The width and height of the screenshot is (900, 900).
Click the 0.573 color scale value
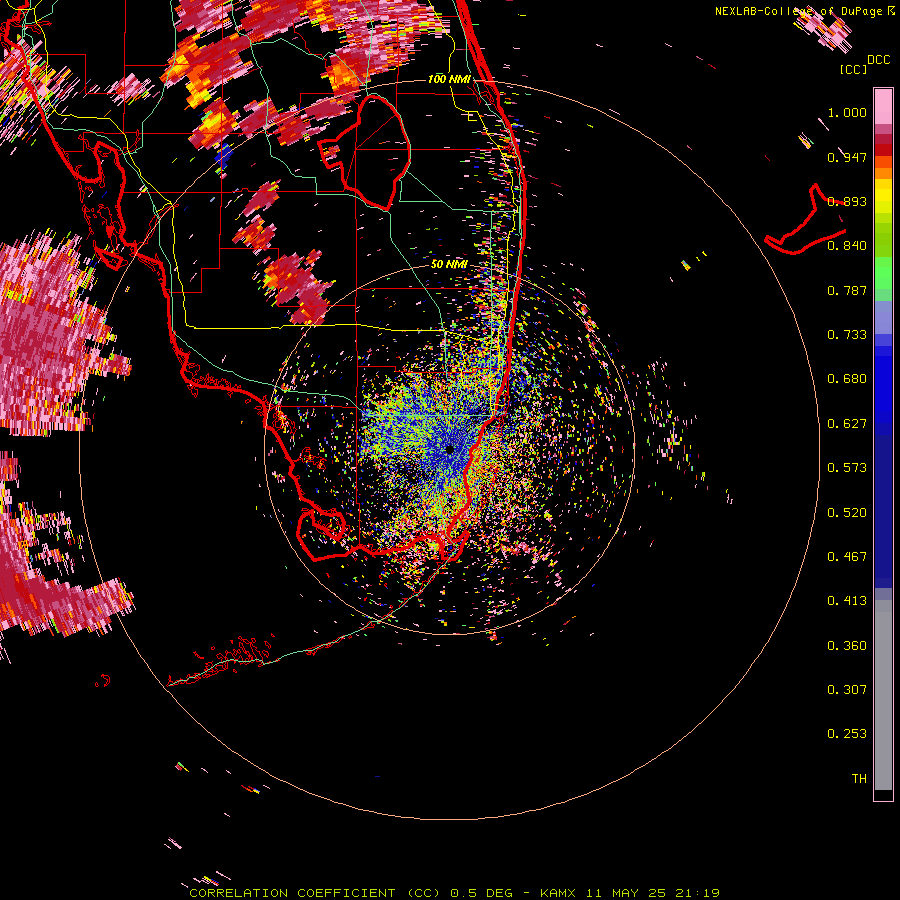[x=847, y=468]
